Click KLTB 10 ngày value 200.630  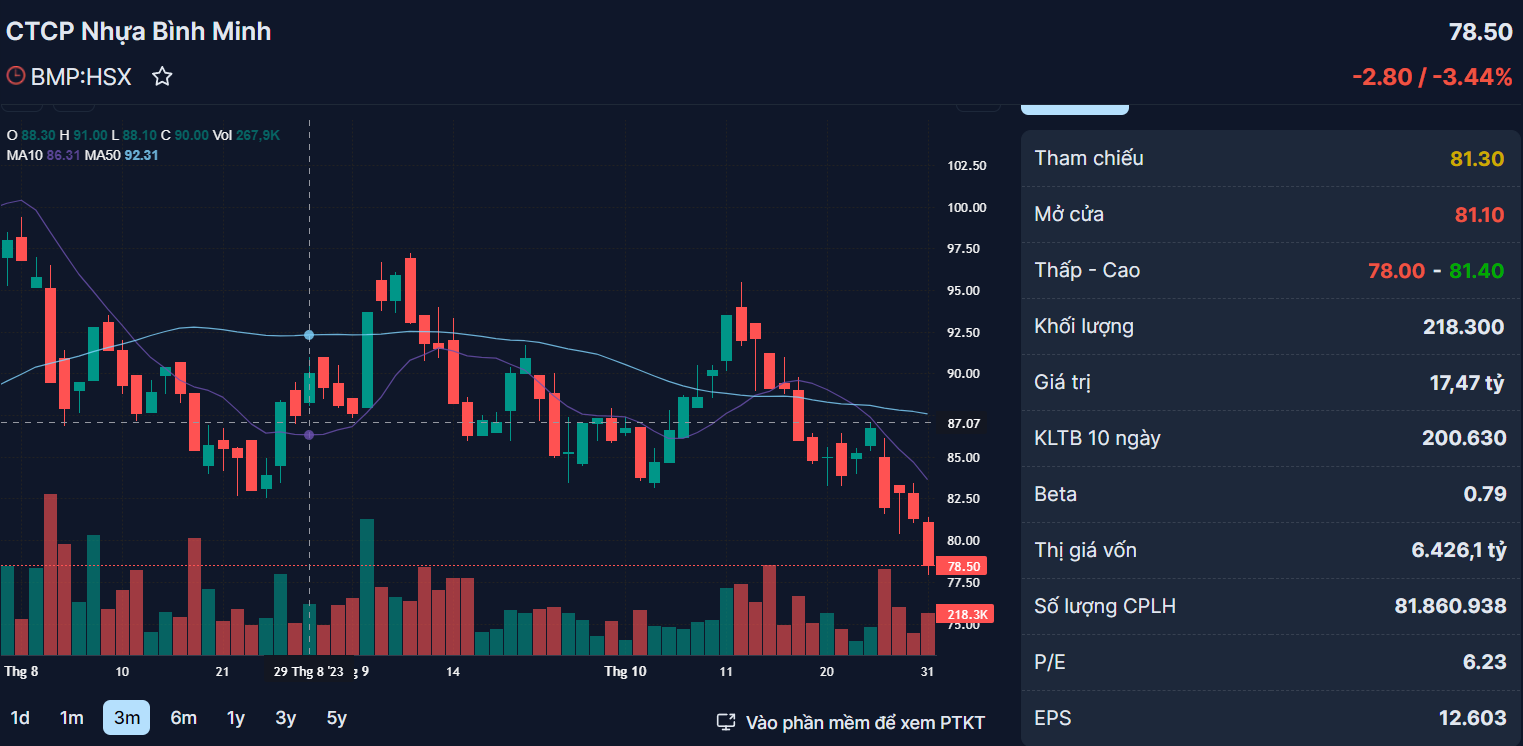[x=1463, y=438]
